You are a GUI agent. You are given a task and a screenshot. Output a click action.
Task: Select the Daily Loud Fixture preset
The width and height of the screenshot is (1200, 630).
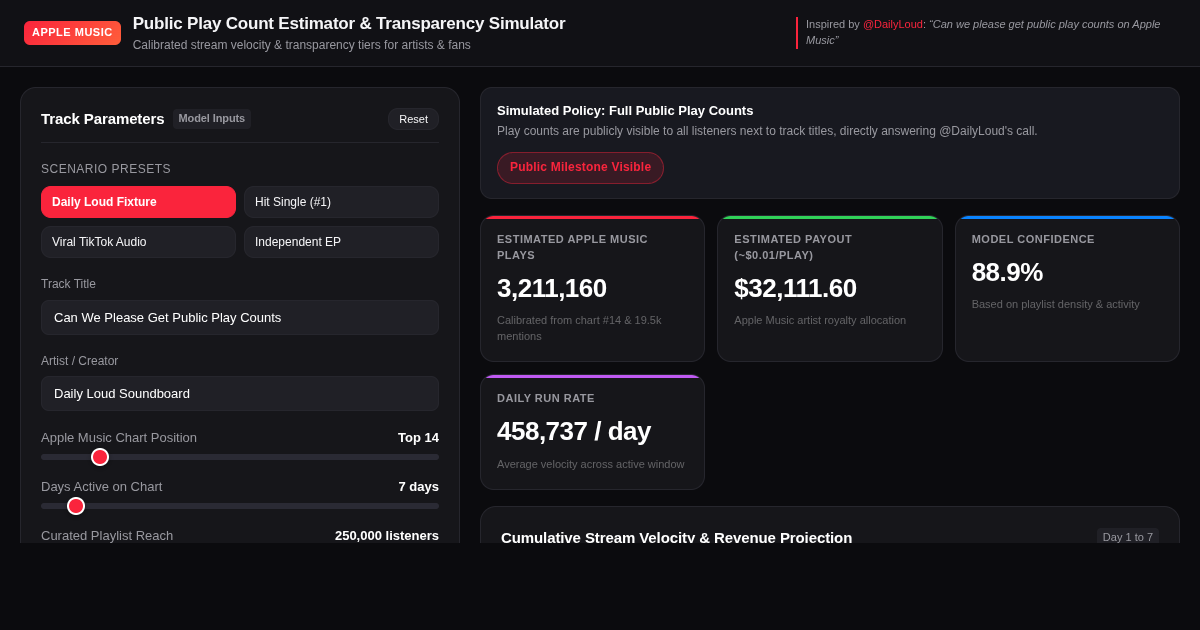(138, 202)
